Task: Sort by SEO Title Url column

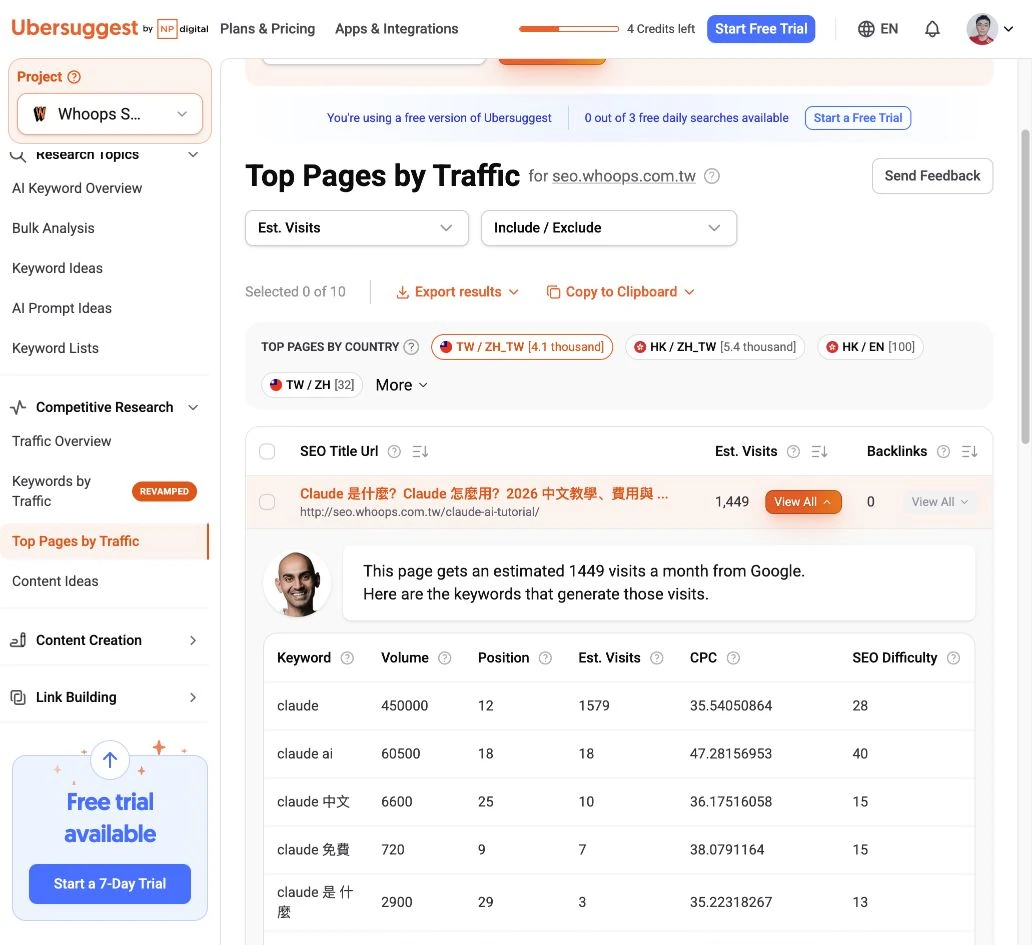Action: click(x=420, y=451)
